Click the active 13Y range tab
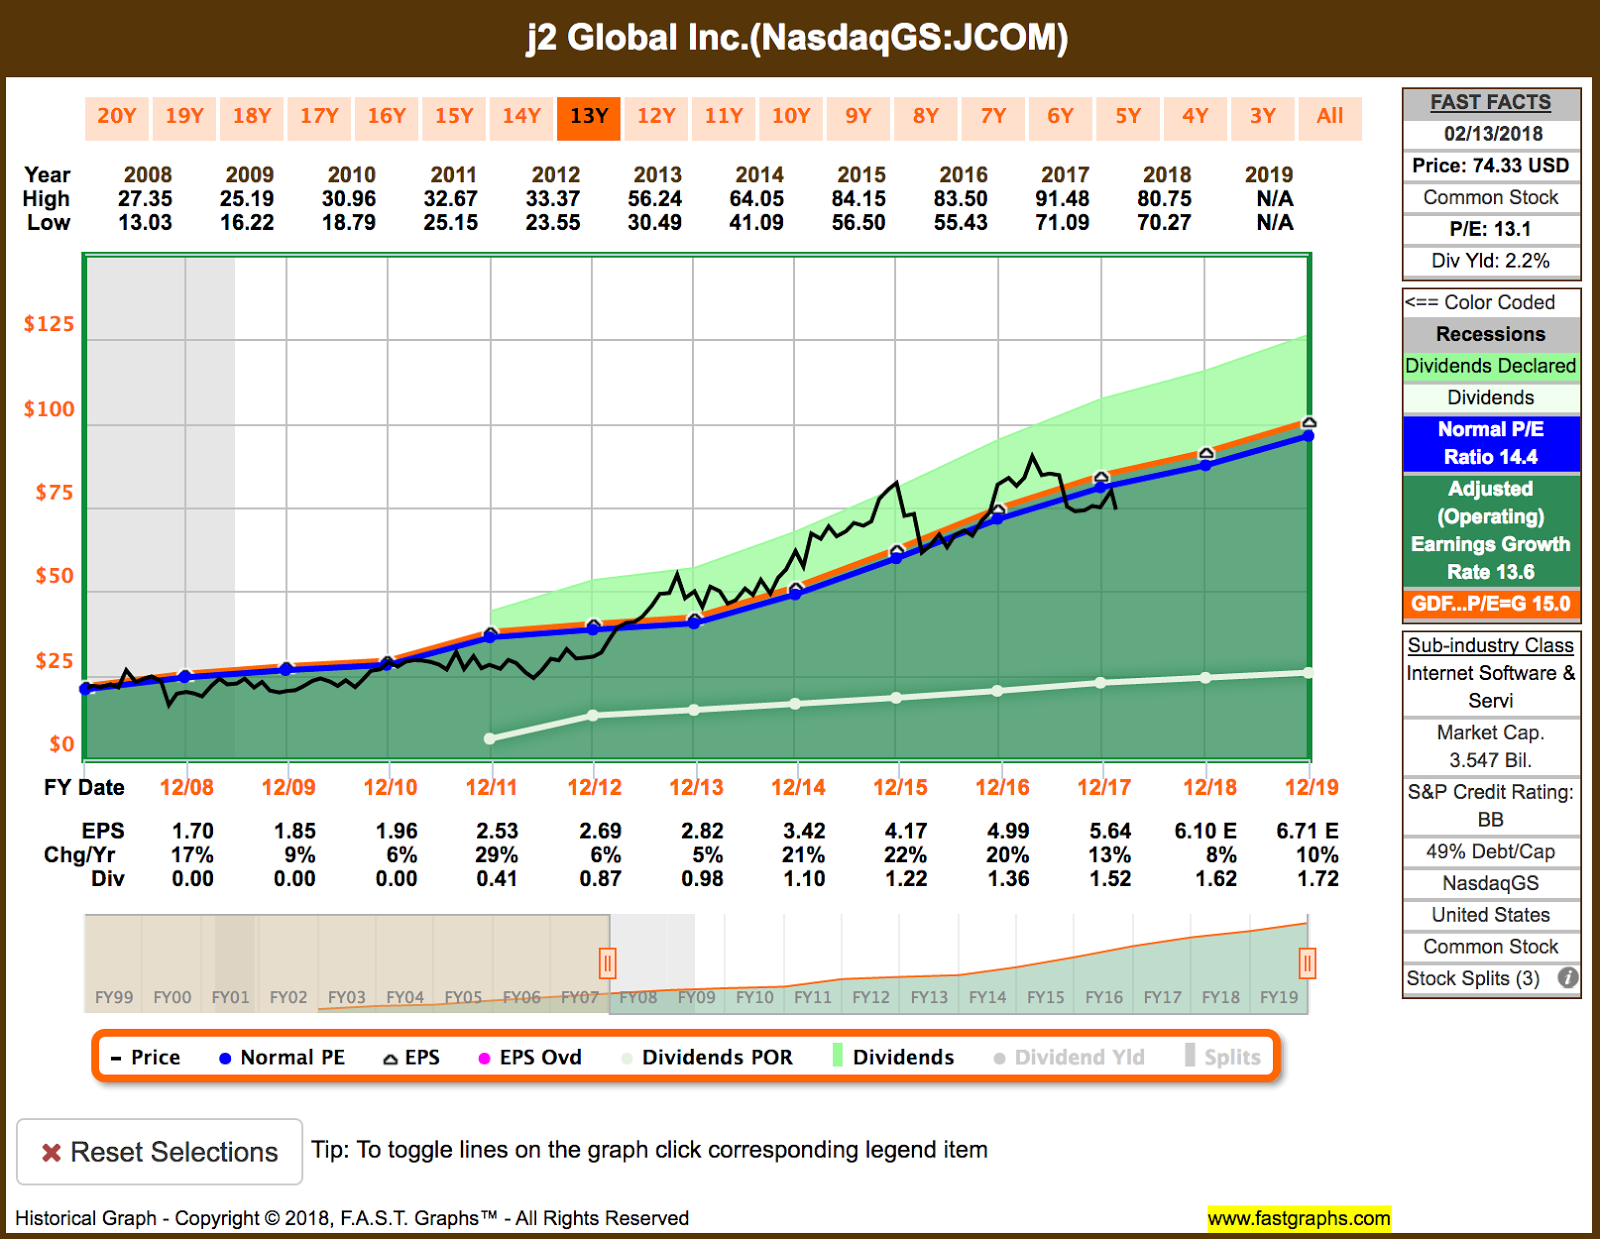This screenshot has width=1600, height=1239. click(x=589, y=117)
